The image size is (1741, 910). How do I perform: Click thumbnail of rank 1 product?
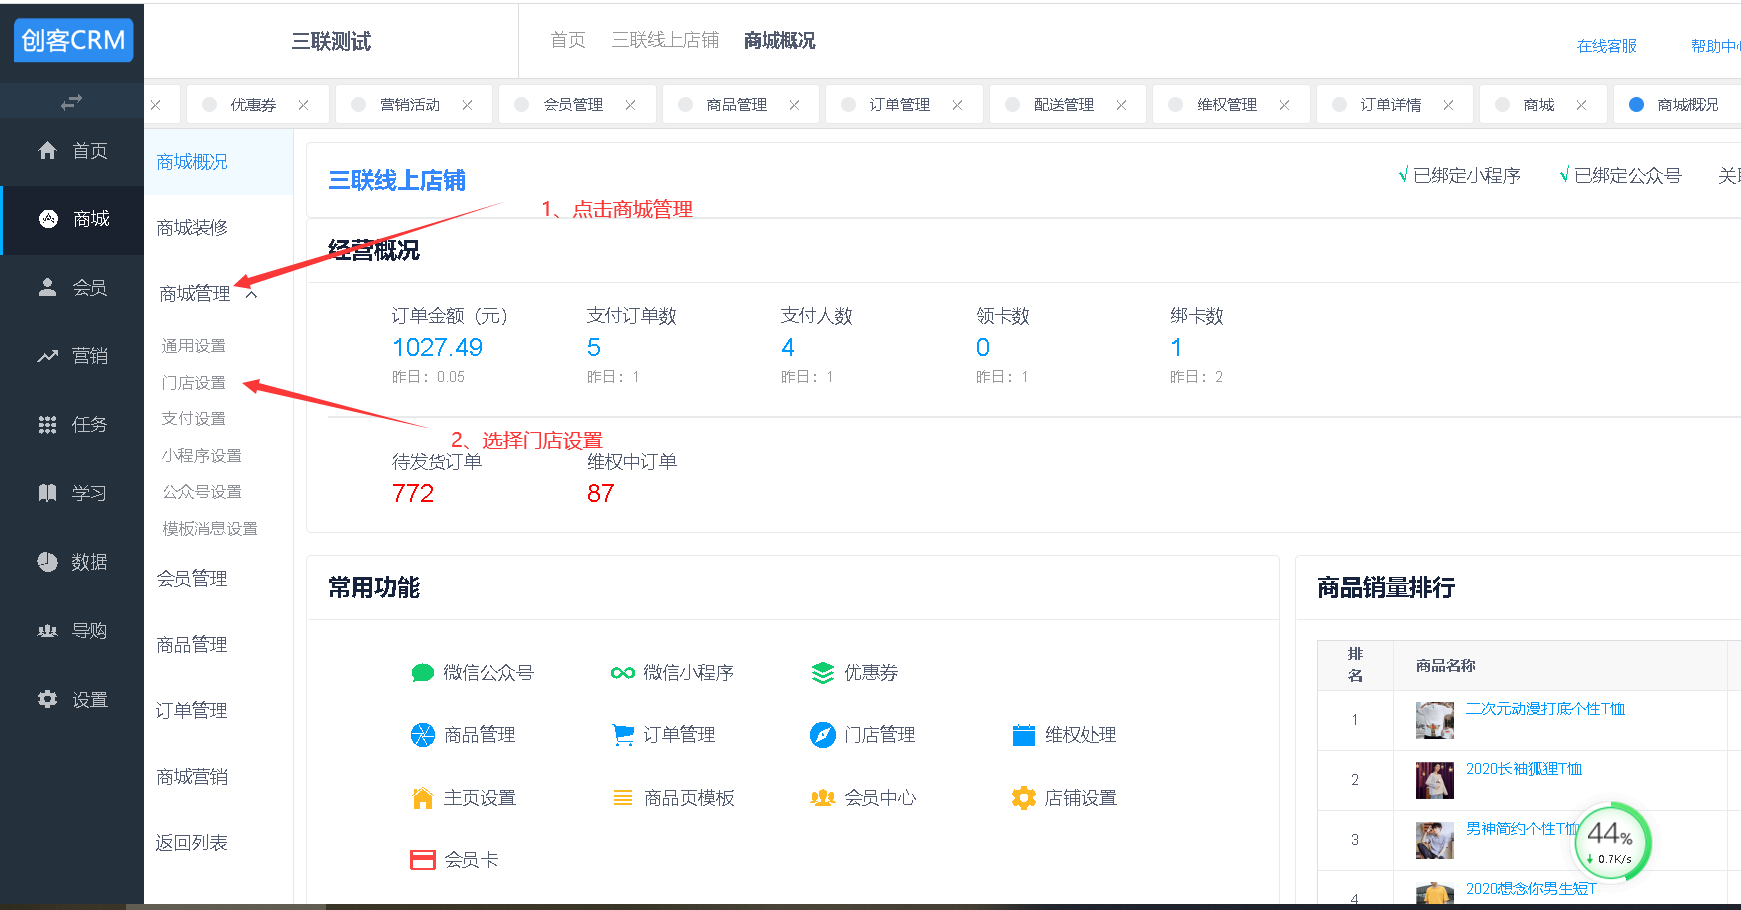[1434, 720]
